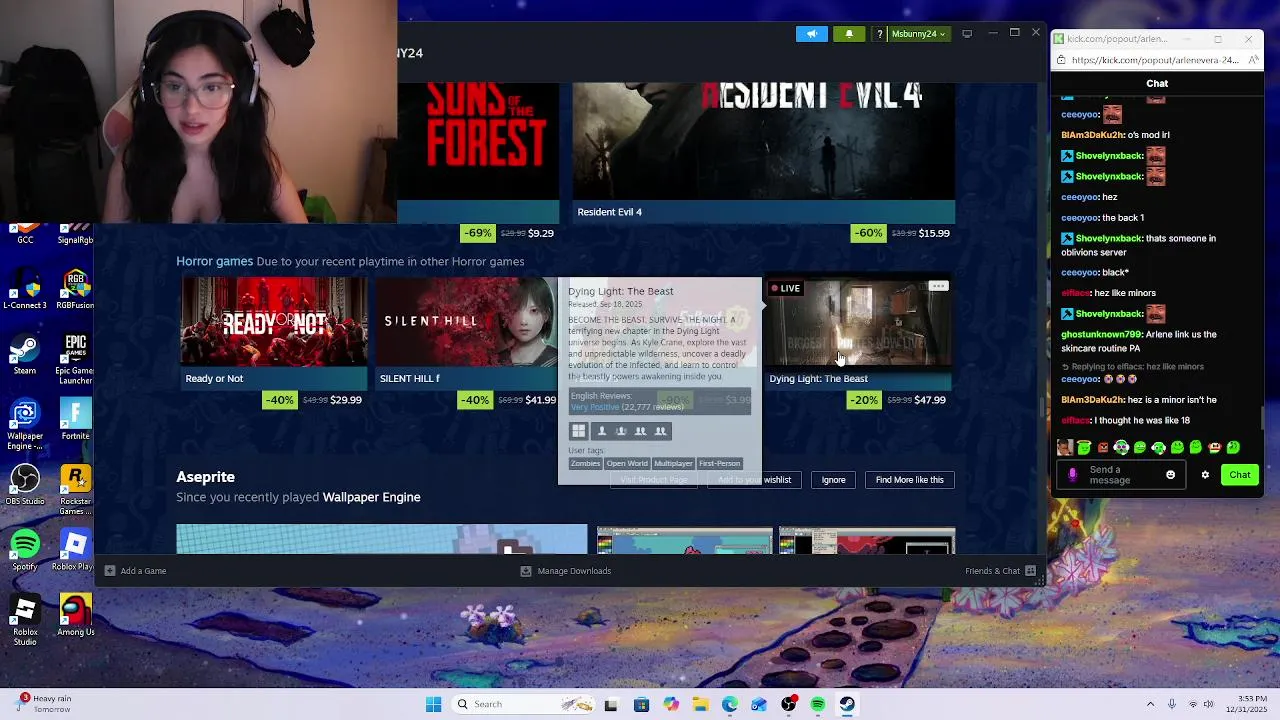The width and height of the screenshot is (1280, 720).
Task: Open Roblox Player desktop shortcut
Action: (x=76, y=551)
